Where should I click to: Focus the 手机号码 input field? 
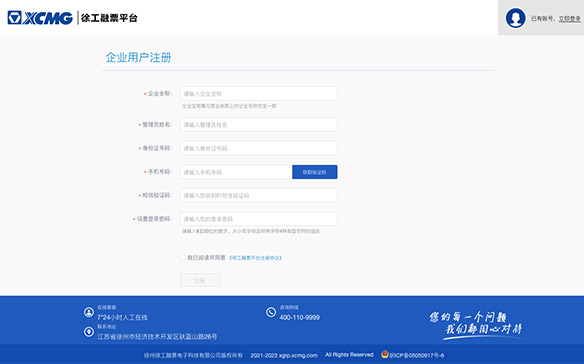(236, 172)
